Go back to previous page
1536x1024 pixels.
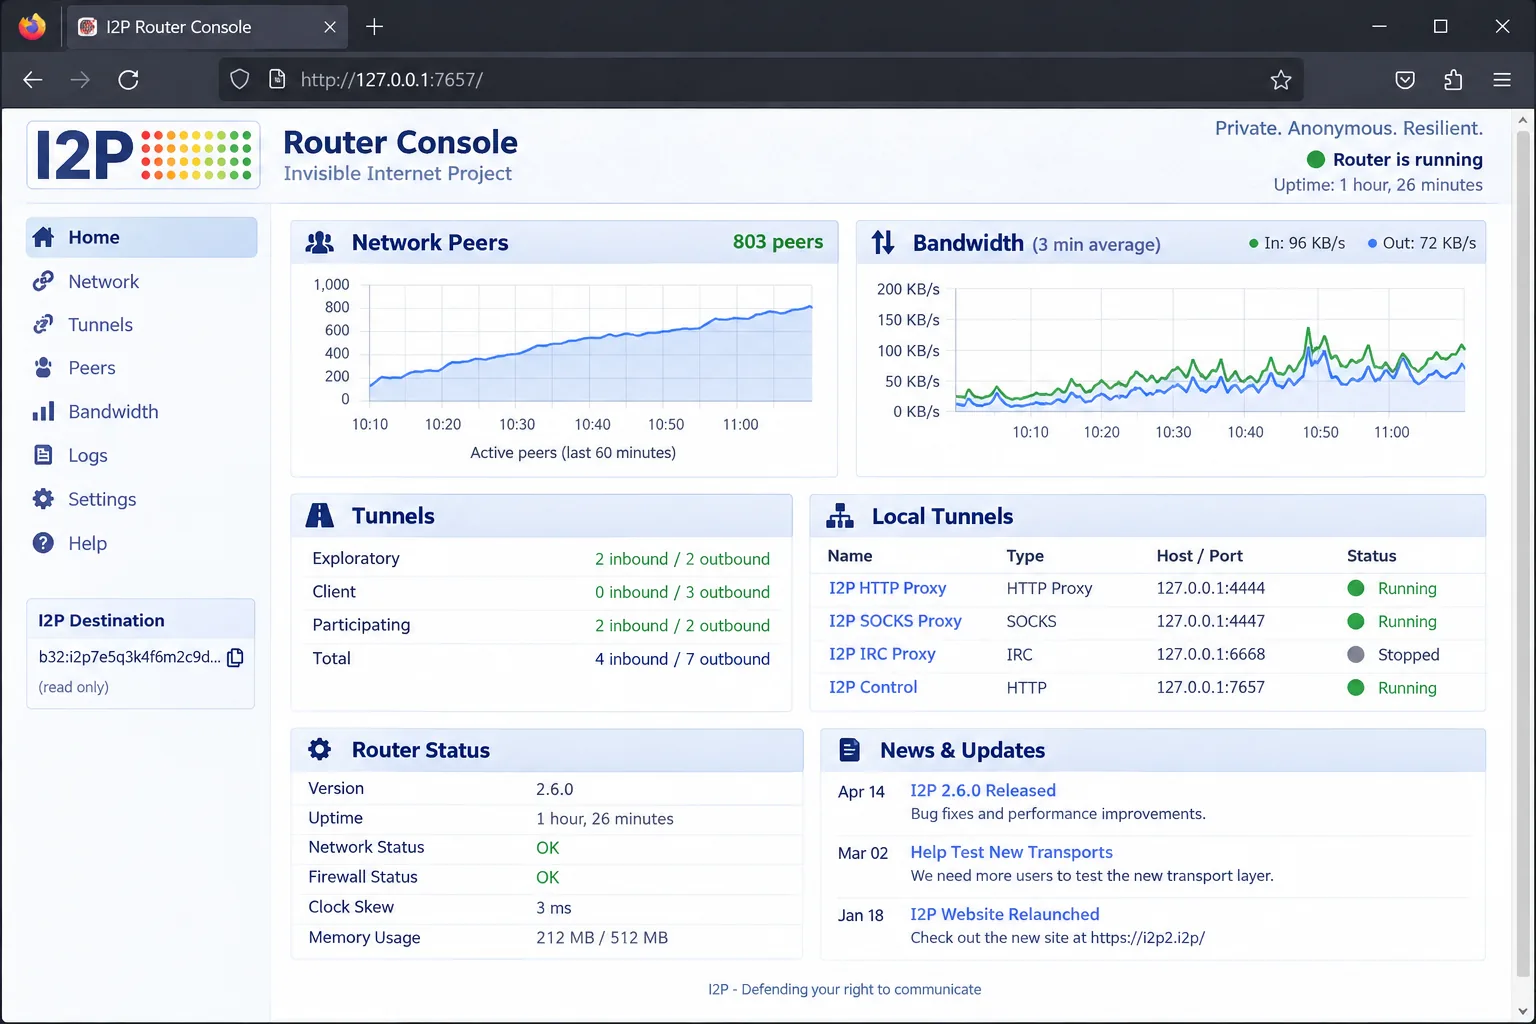coord(32,80)
